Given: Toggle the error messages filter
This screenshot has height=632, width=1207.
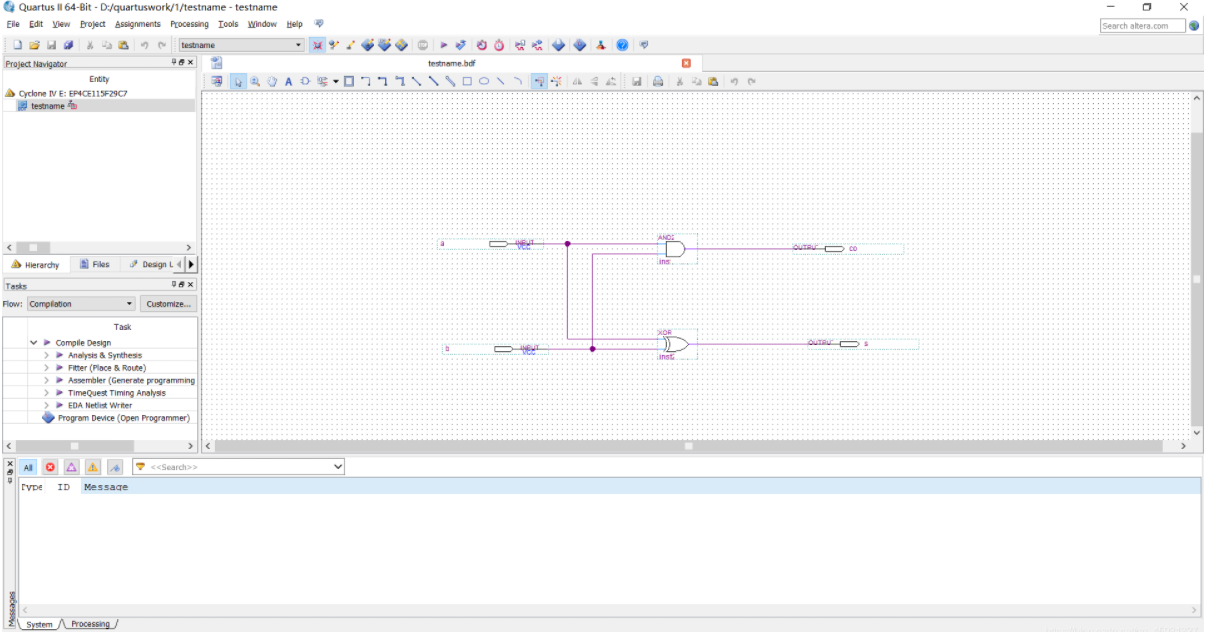Looking at the screenshot, I should click(50, 467).
